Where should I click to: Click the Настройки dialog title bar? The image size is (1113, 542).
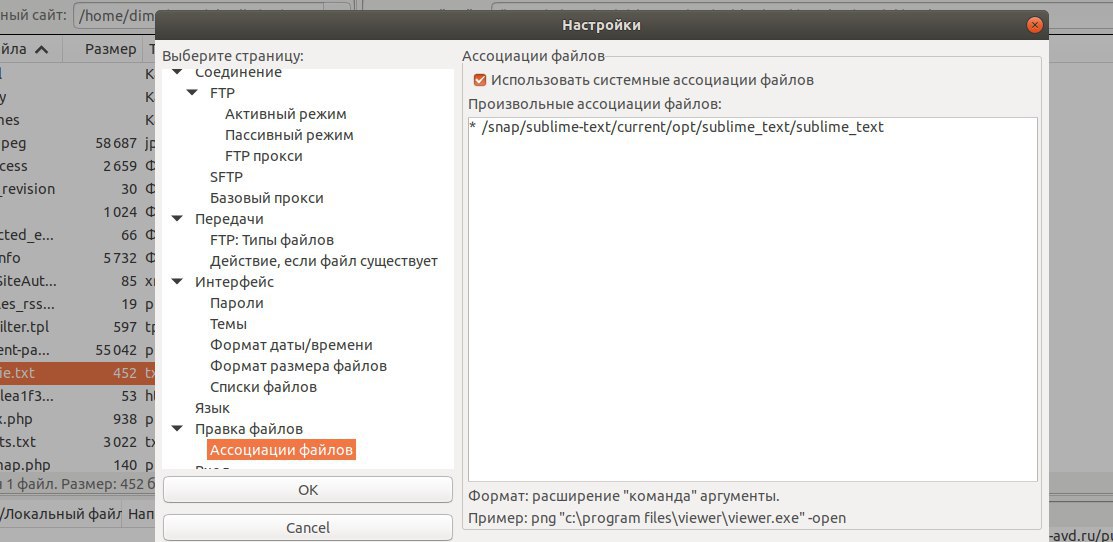[601, 26]
